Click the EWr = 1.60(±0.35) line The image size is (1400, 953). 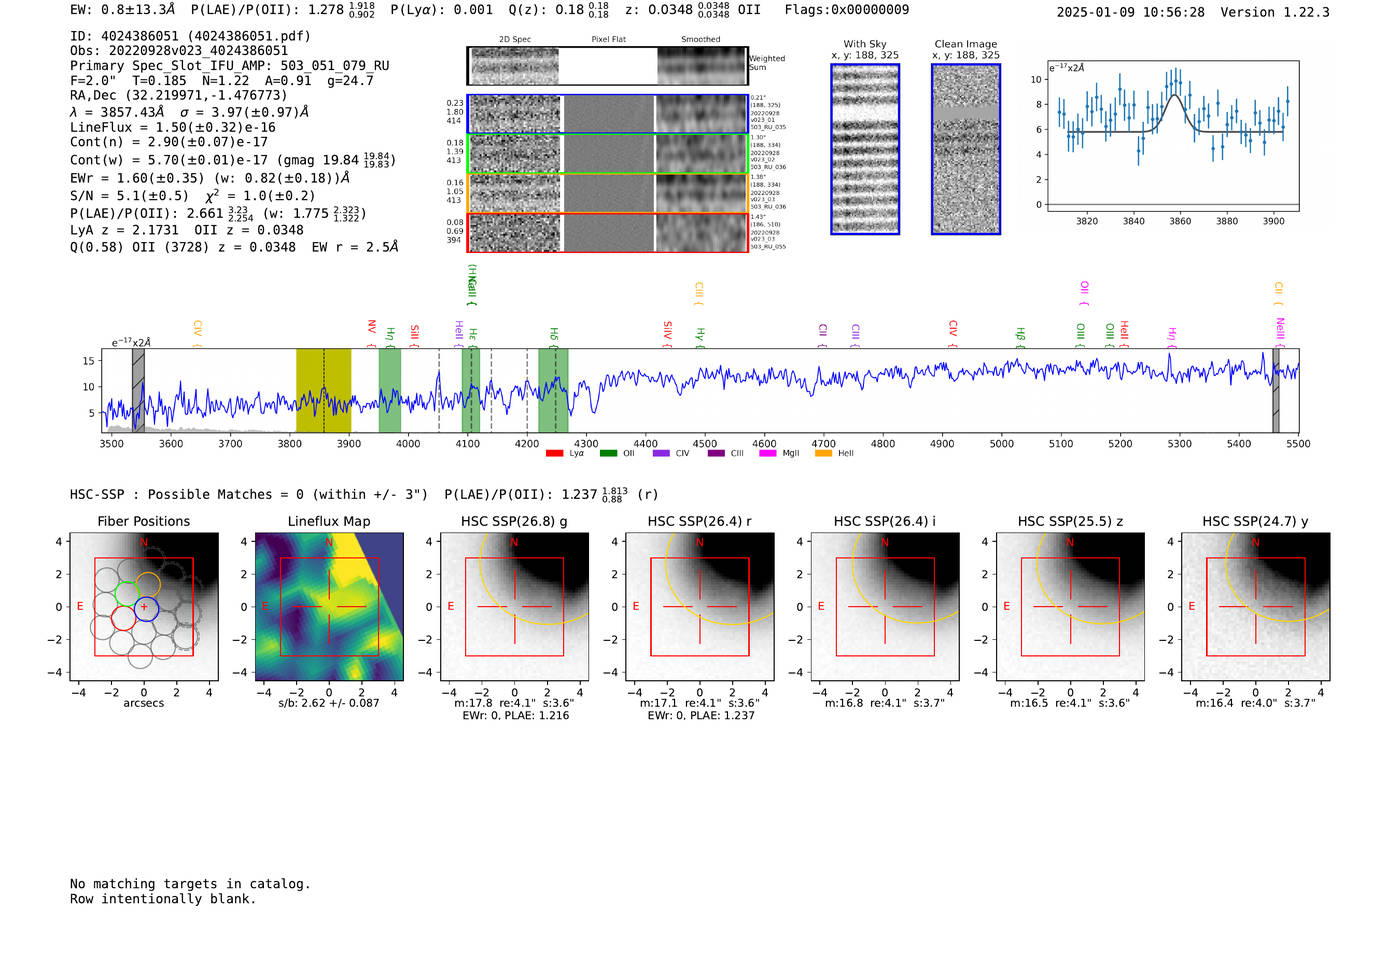pyautogui.click(x=210, y=179)
